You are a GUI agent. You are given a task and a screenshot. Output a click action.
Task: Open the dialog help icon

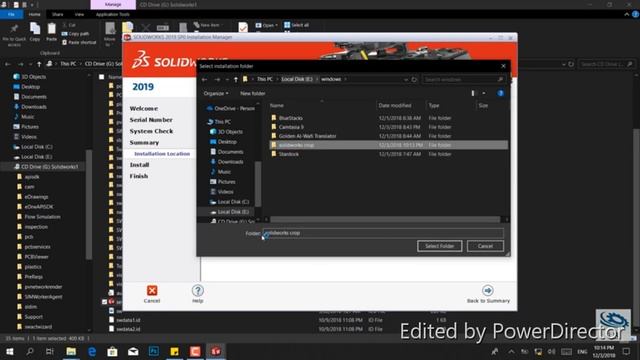click(500, 93)
